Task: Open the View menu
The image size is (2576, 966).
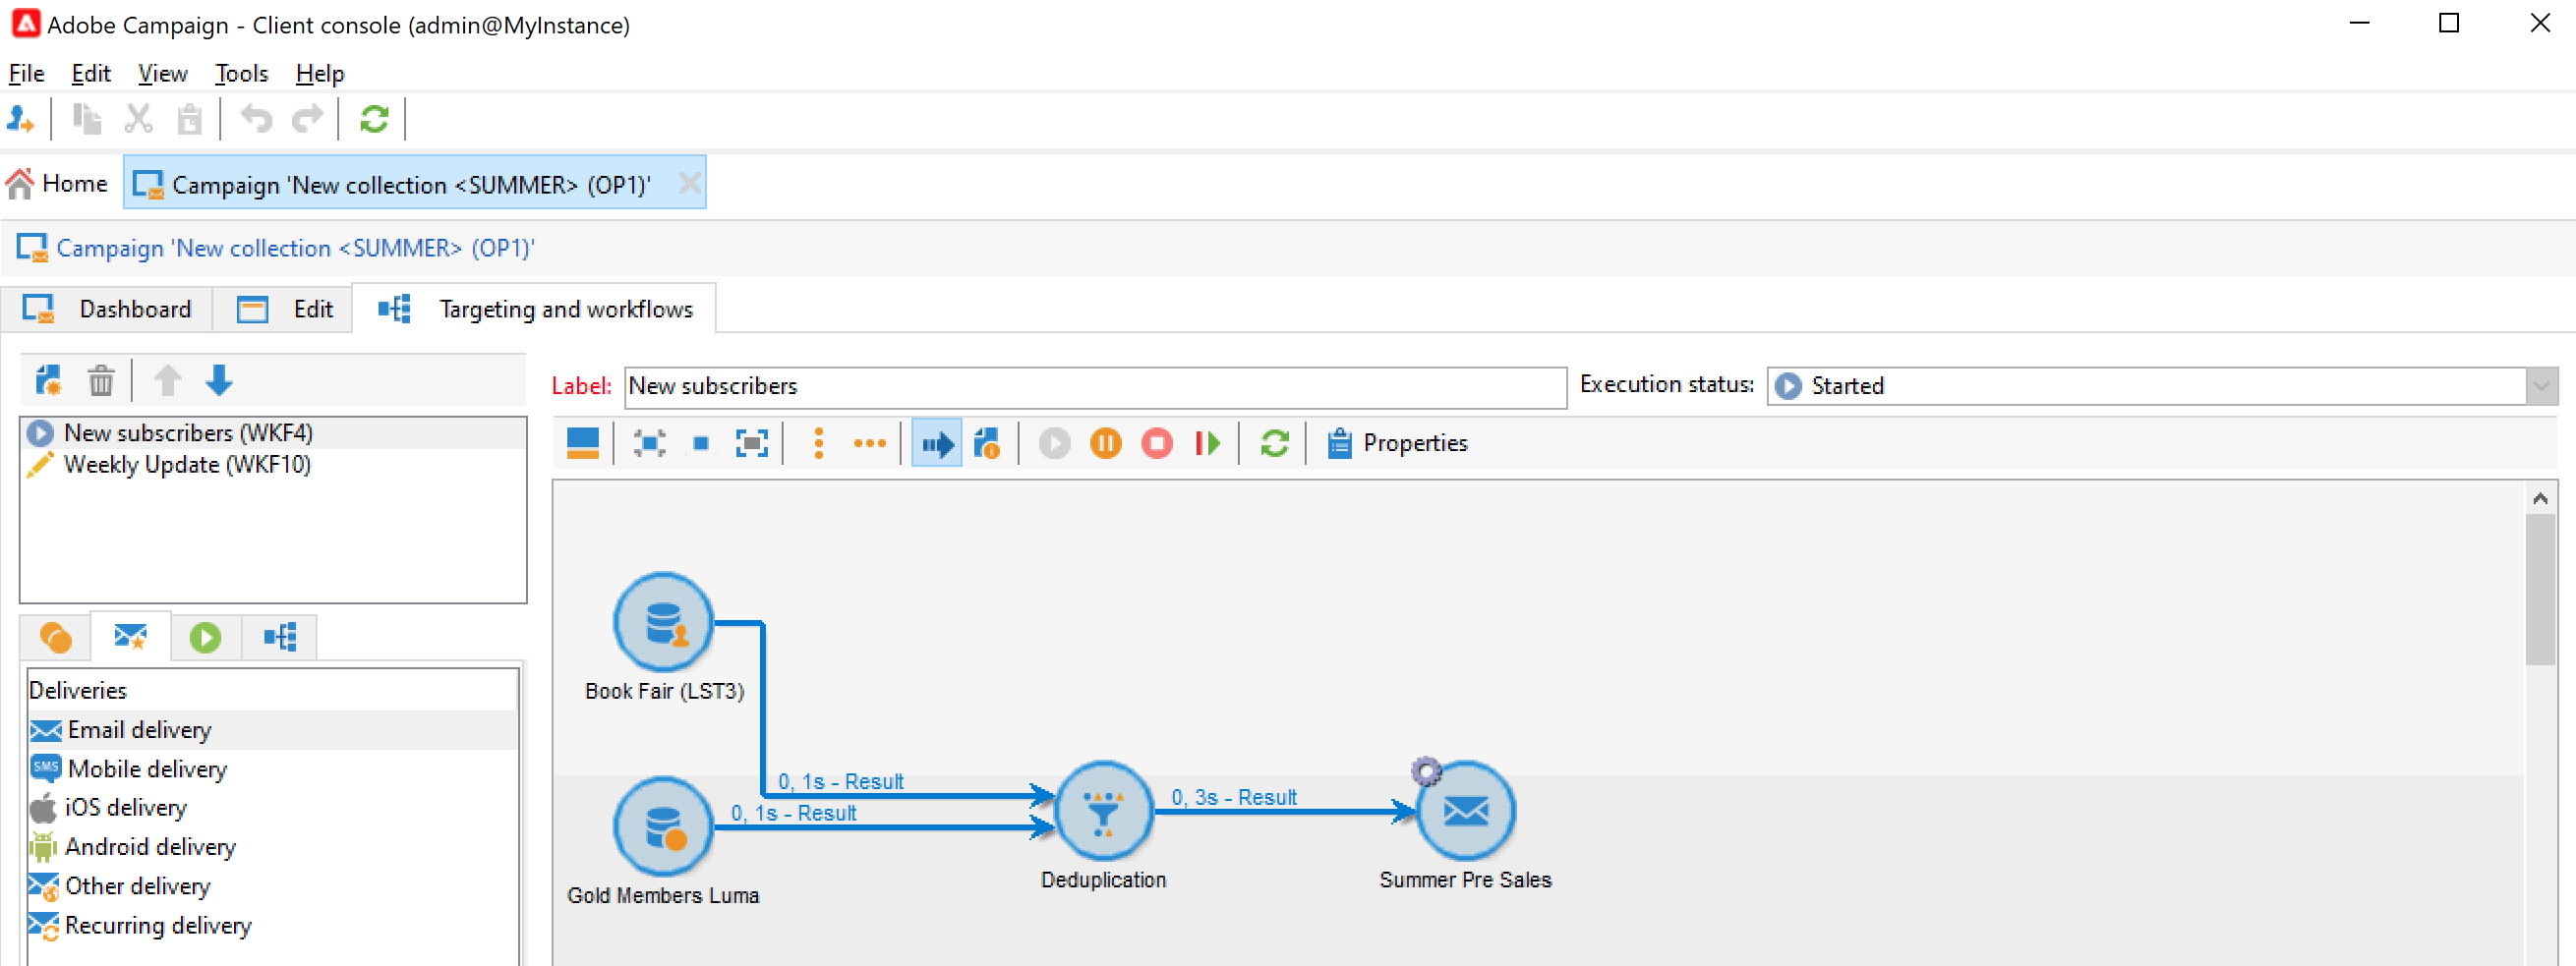Action: (162, 73)
